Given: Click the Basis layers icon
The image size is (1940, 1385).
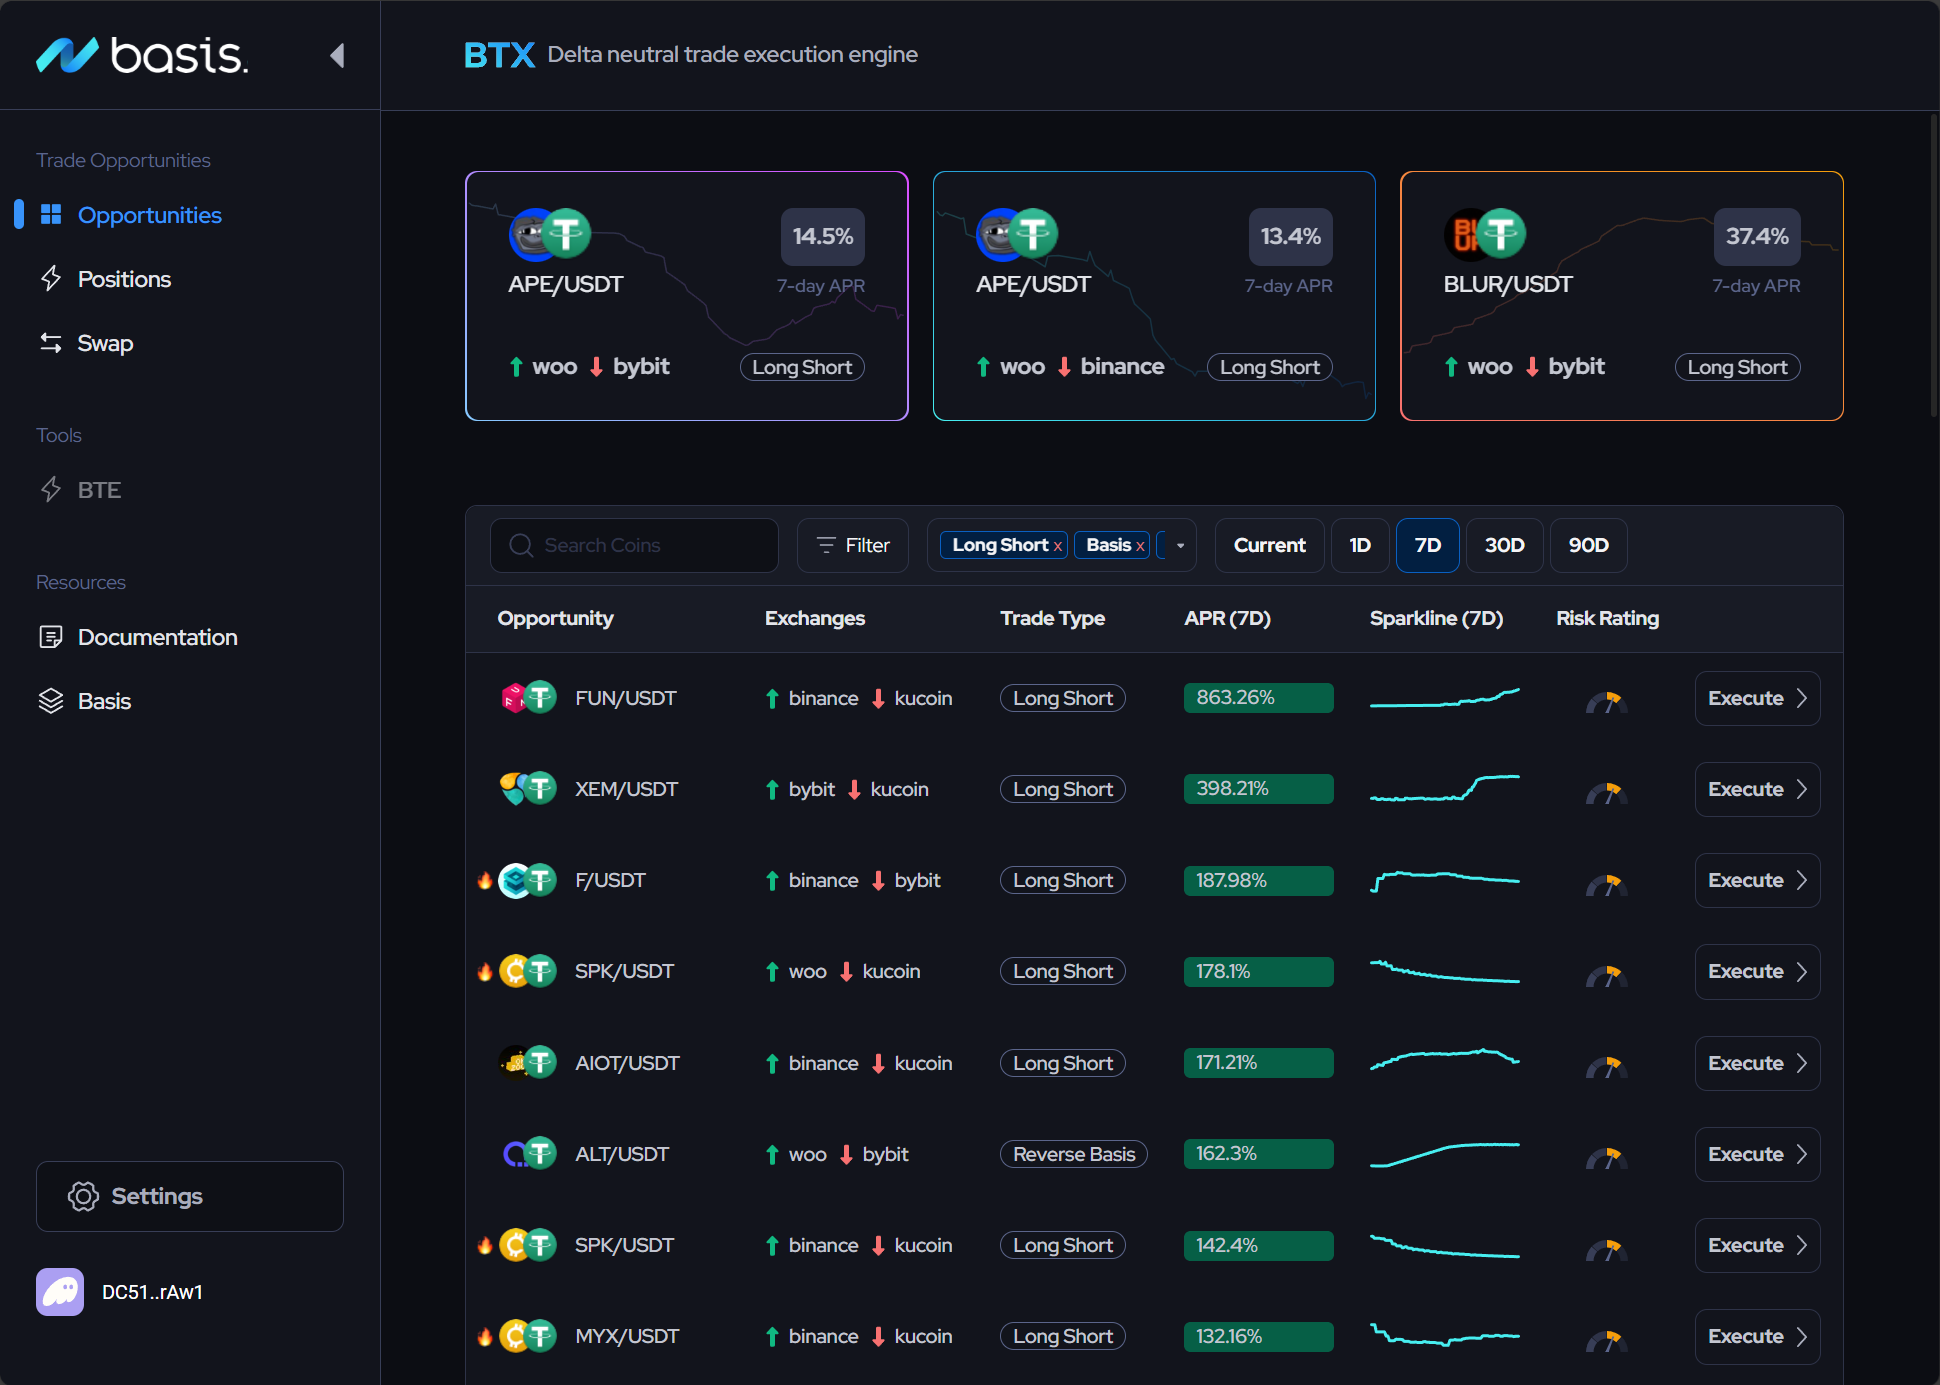Looking at the screenshot, I should click(51, 701).
